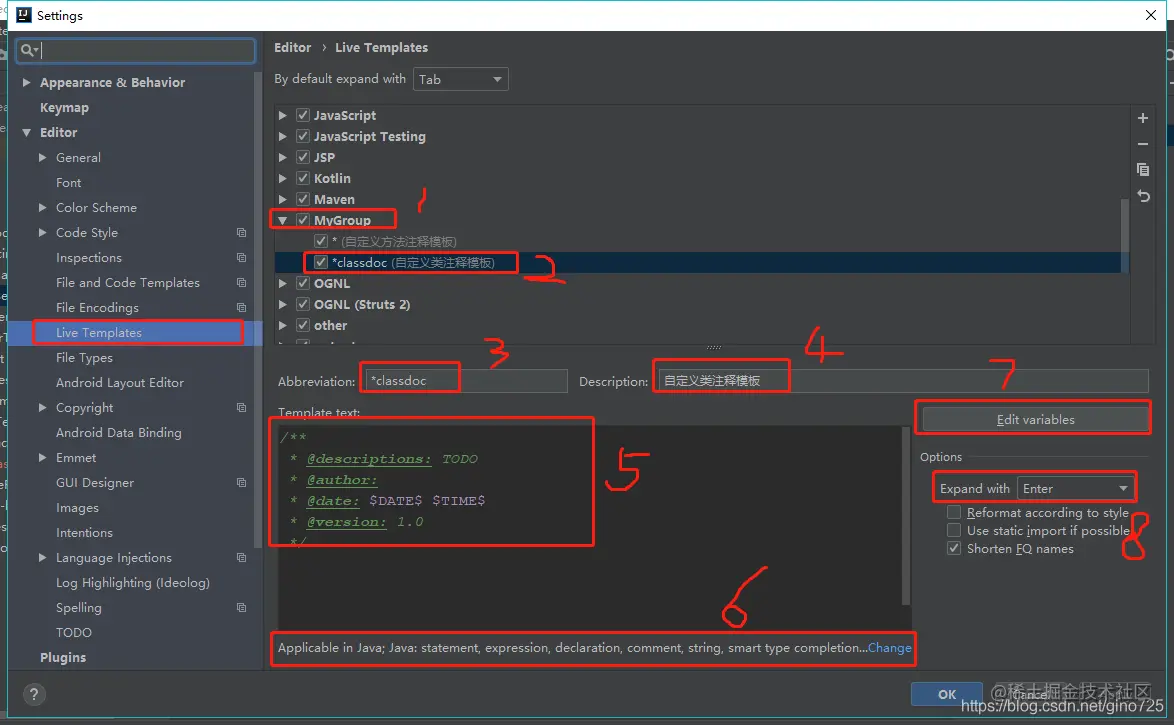Screen dimensions: 1174x725
Task: Open Log Highlighting (Ideolog) settings
Action: (x=133, y=583)
